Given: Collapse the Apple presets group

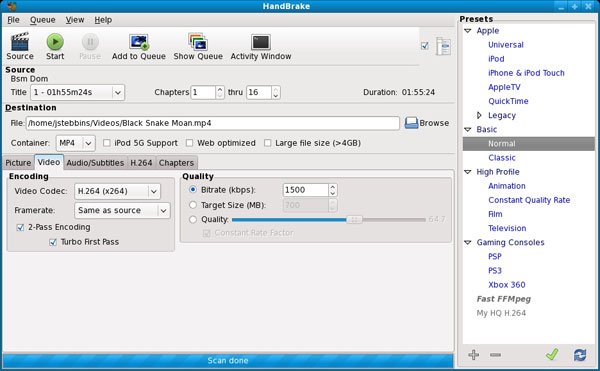Looking at the screenshot, I should click(468, 31).
